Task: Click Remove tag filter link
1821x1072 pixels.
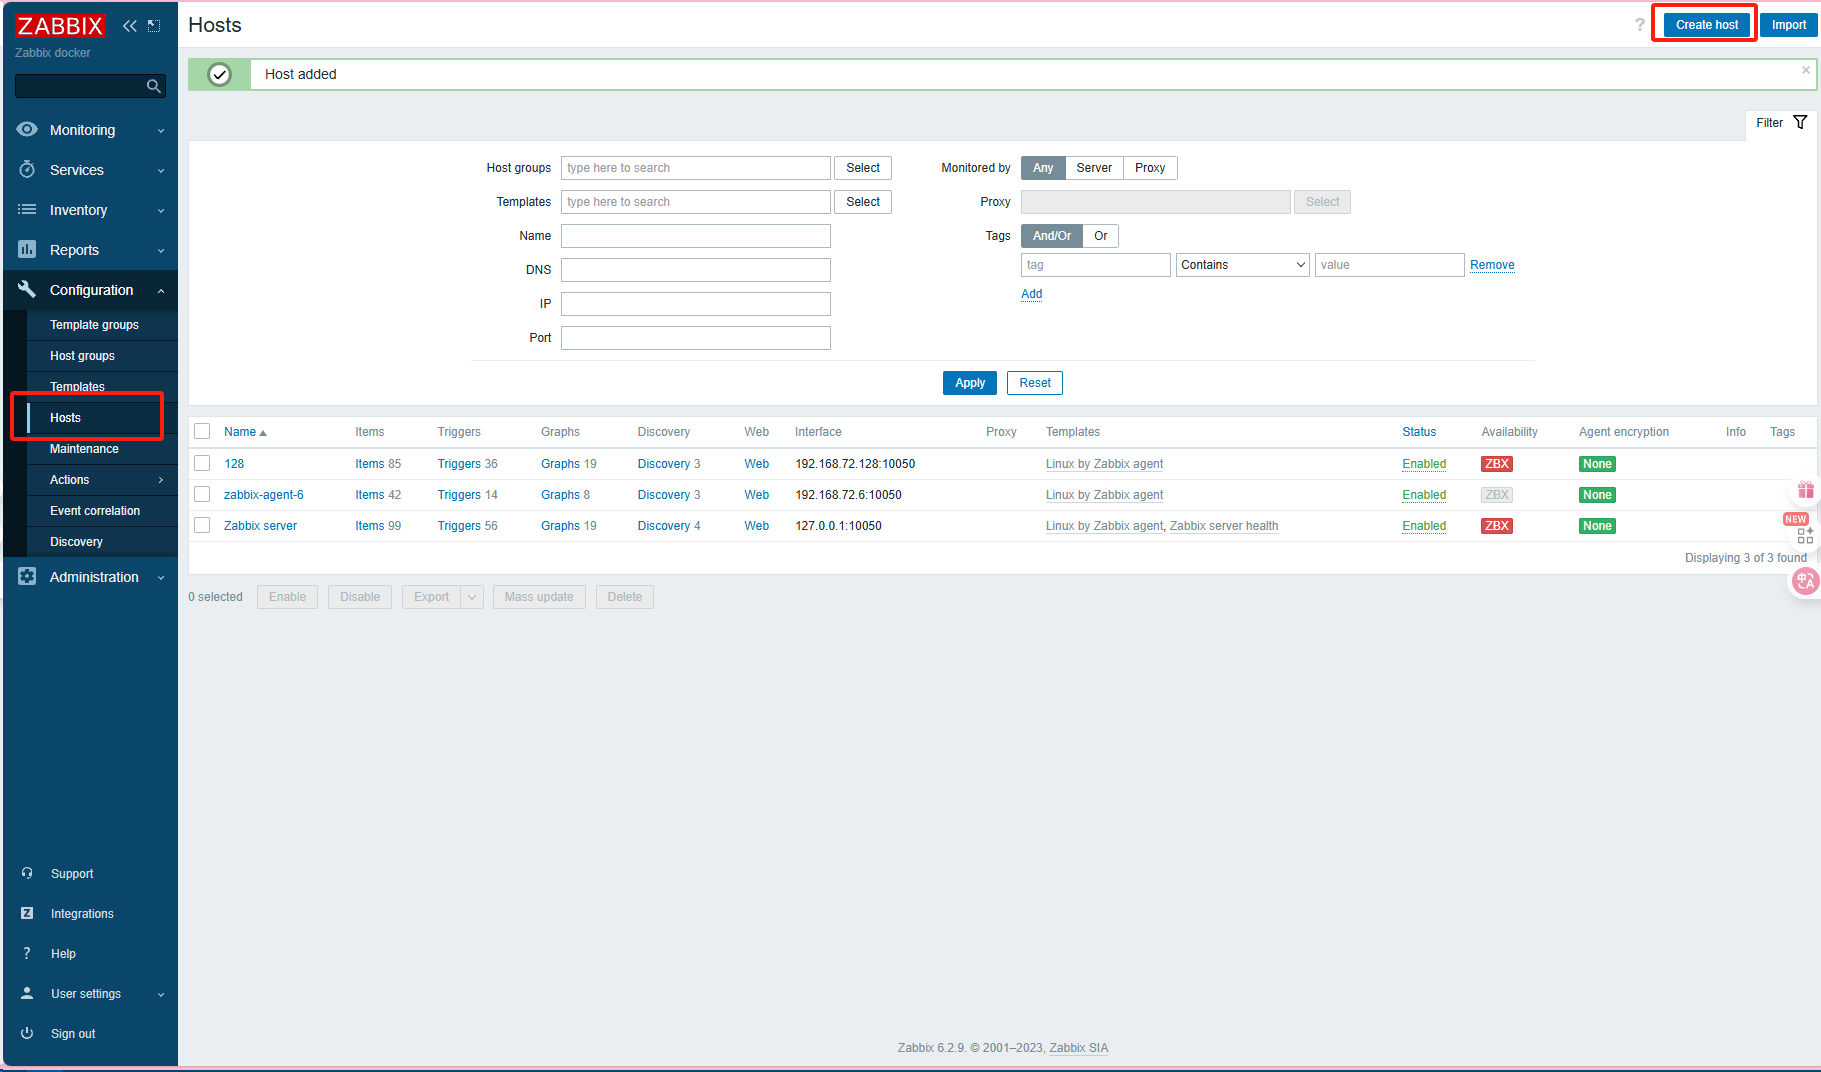Action: pos(1492,265)
